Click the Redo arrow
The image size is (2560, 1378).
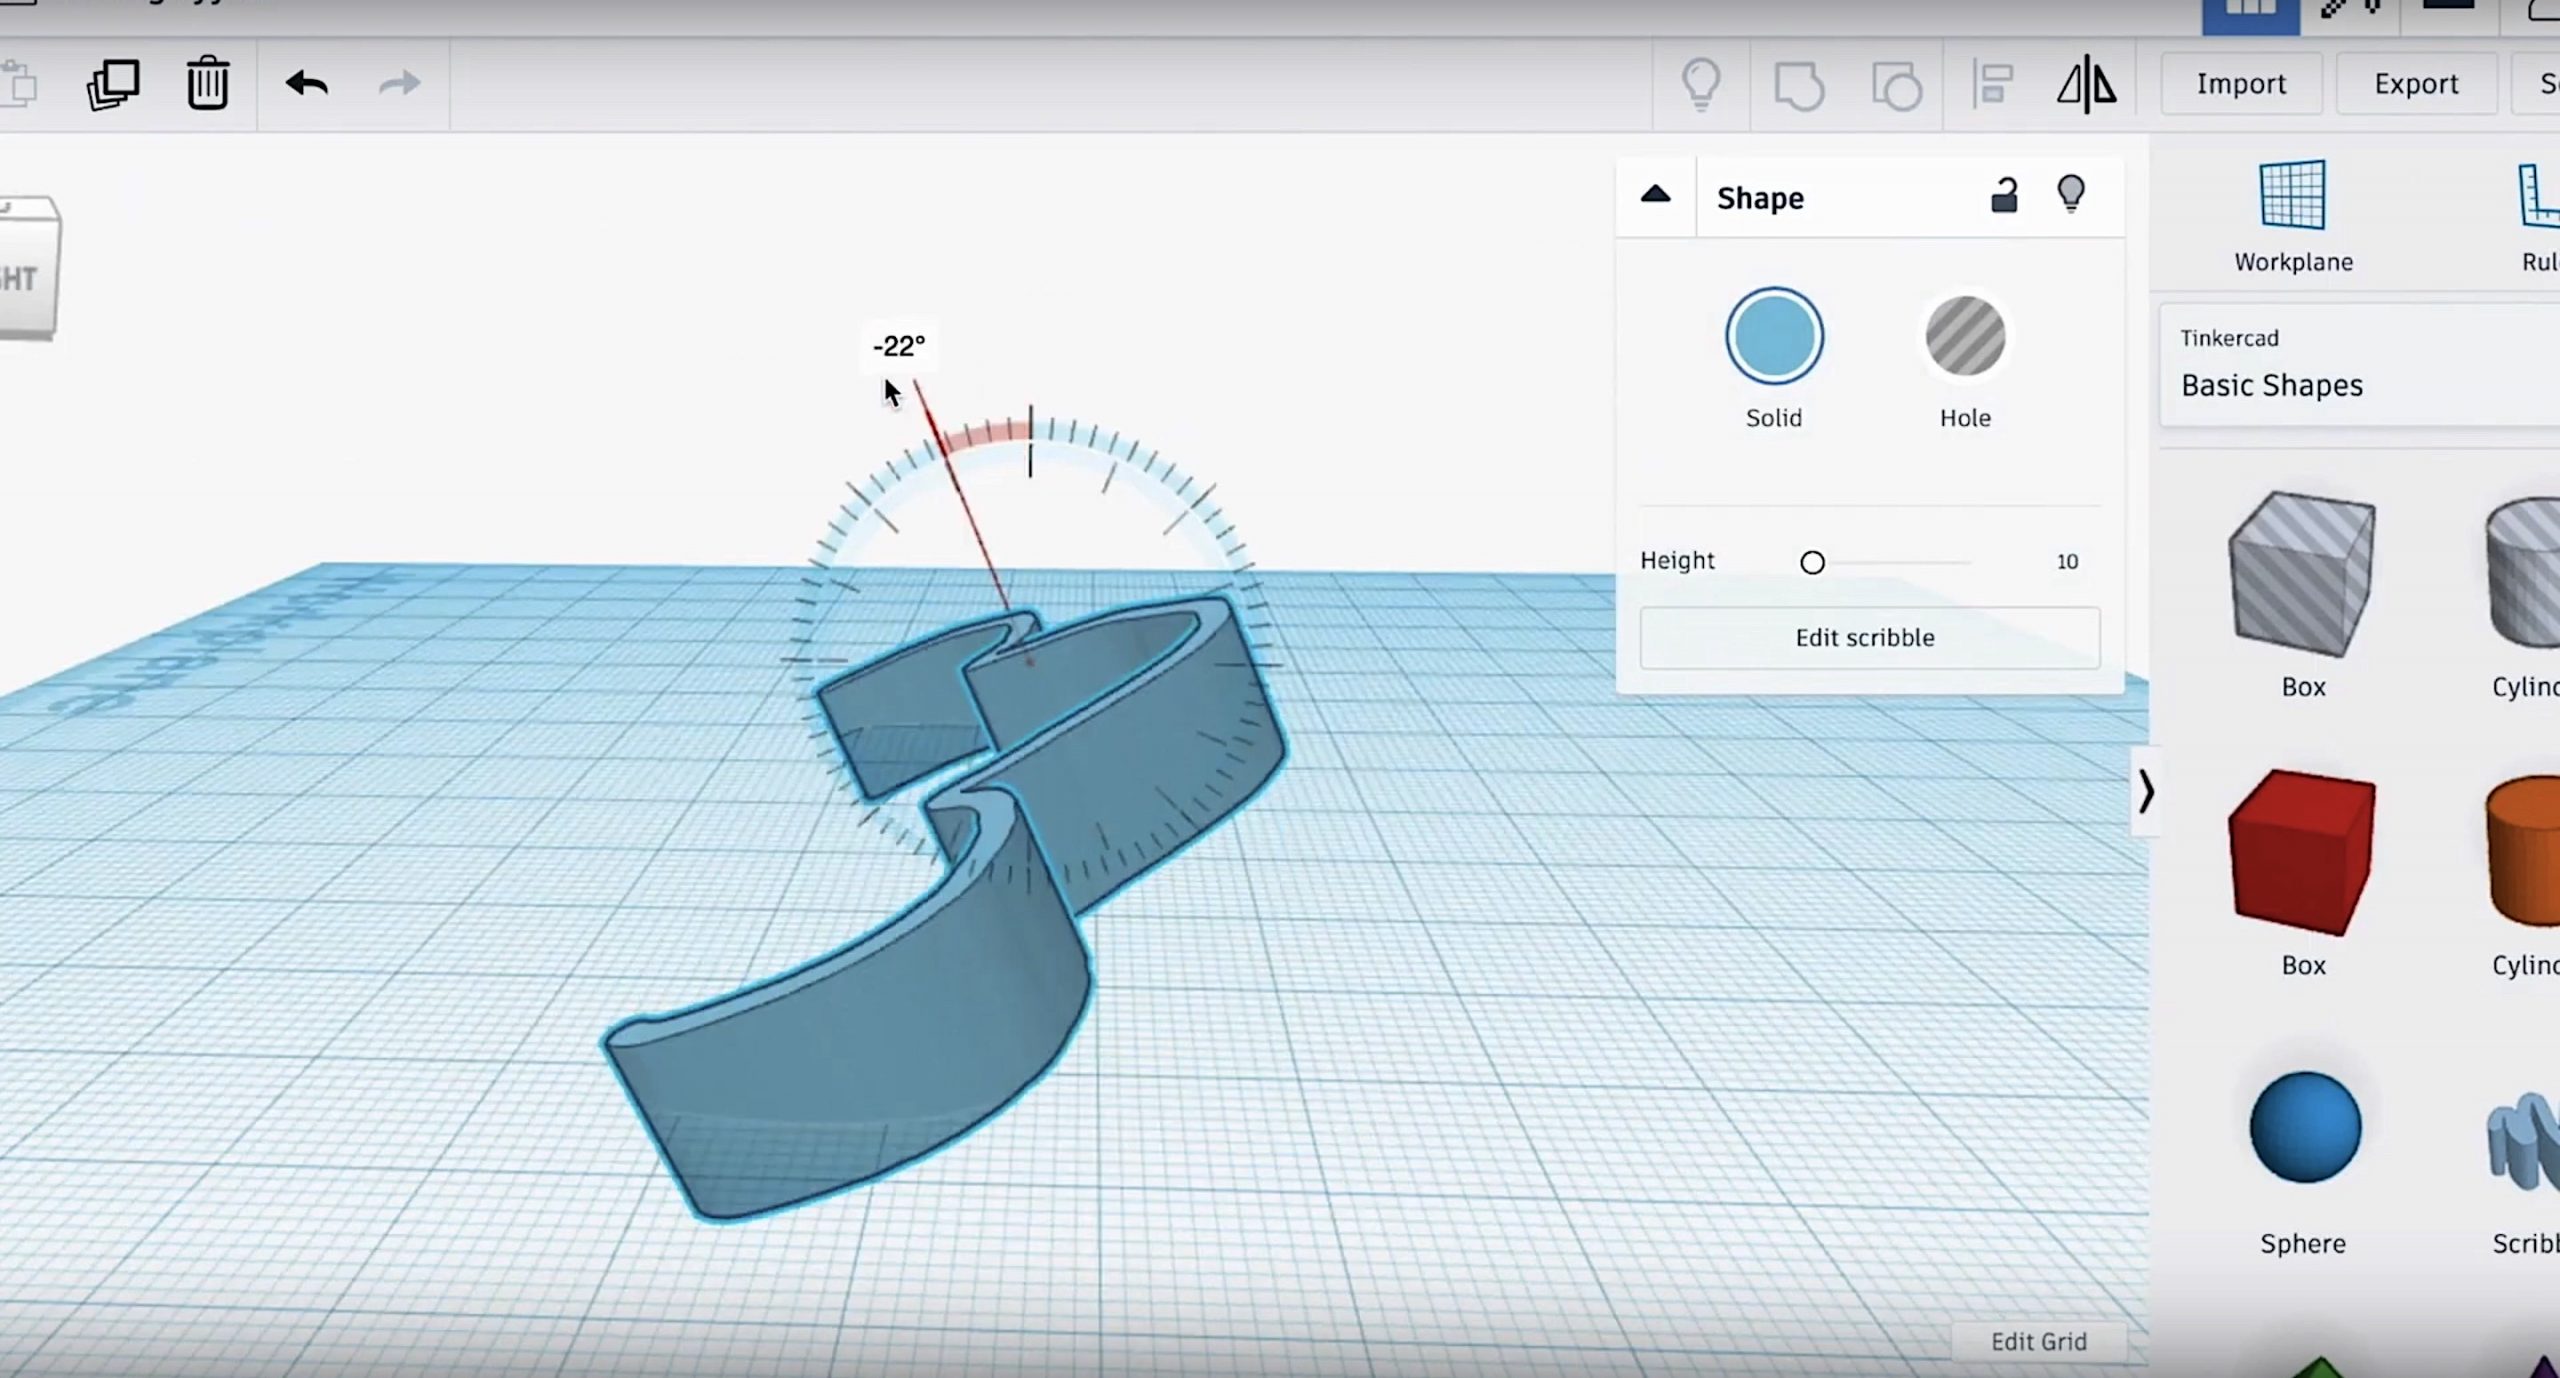click(x=399, y=84)
